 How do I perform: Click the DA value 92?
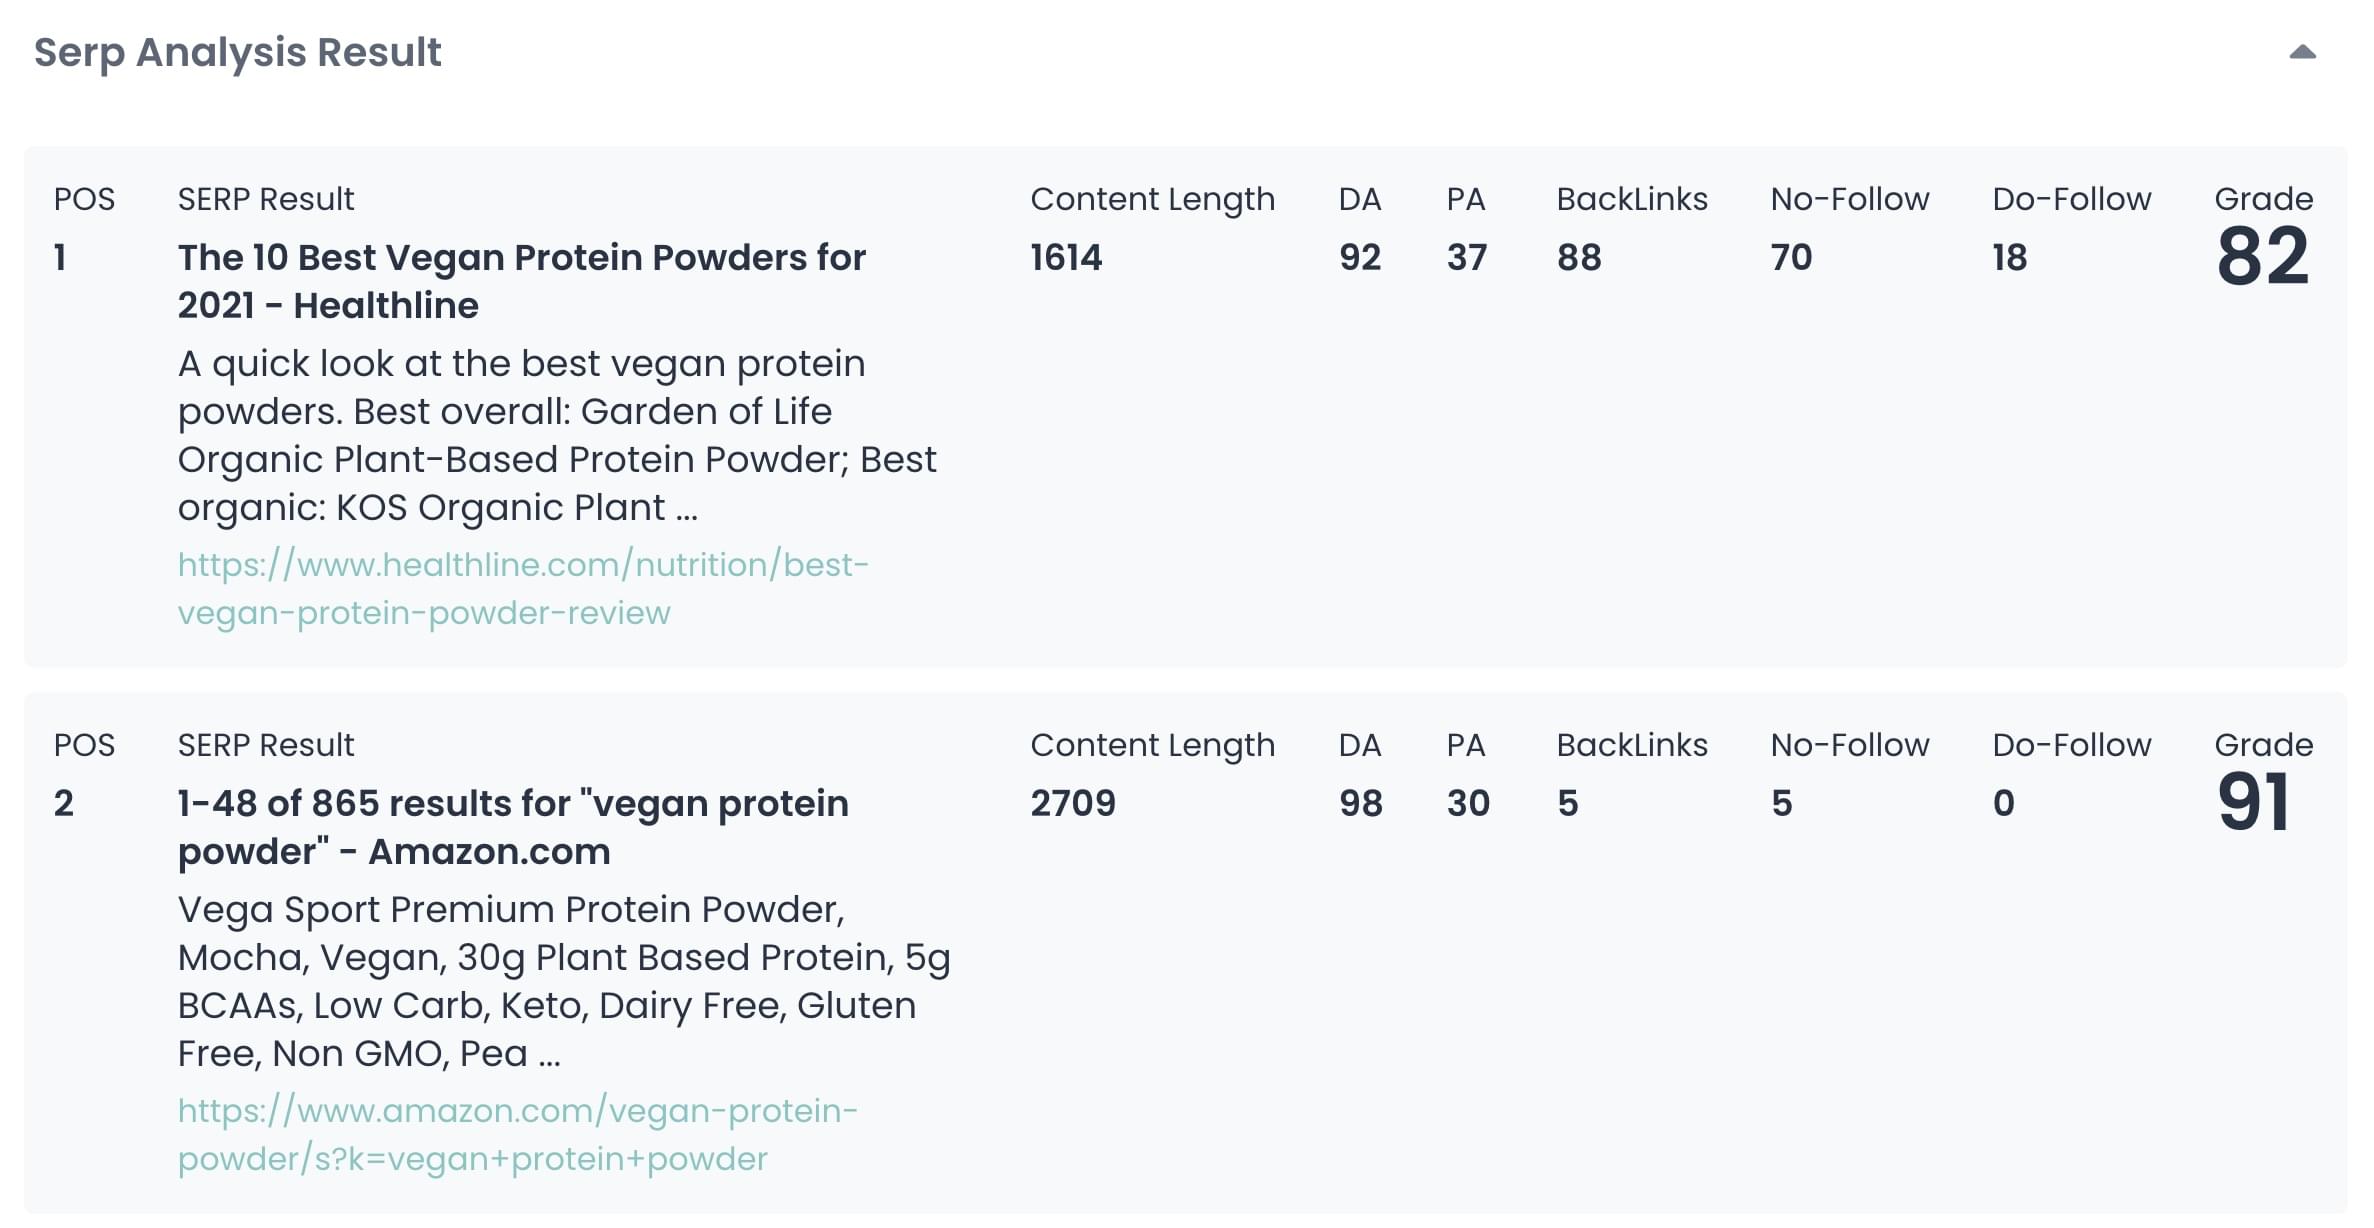tap(1360, 258)
